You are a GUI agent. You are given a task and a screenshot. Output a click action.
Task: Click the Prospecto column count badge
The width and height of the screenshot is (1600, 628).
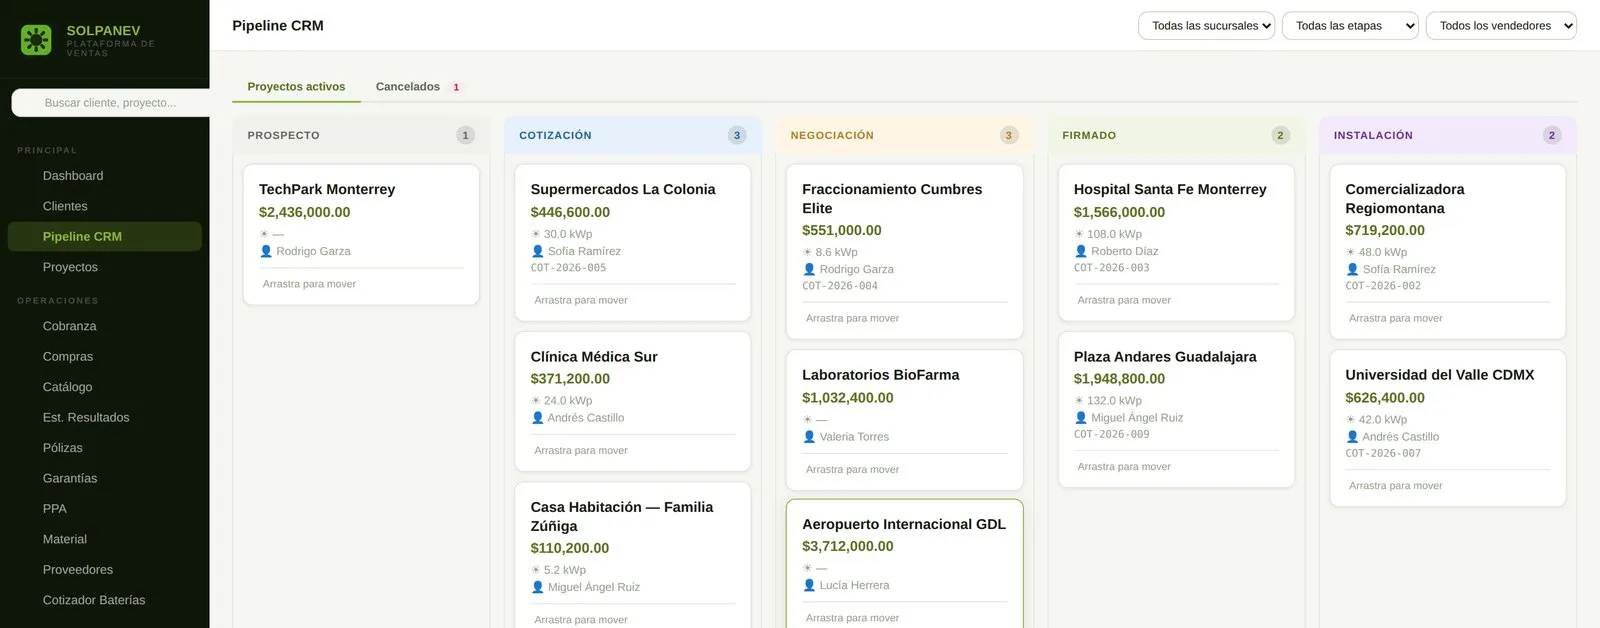465,135
